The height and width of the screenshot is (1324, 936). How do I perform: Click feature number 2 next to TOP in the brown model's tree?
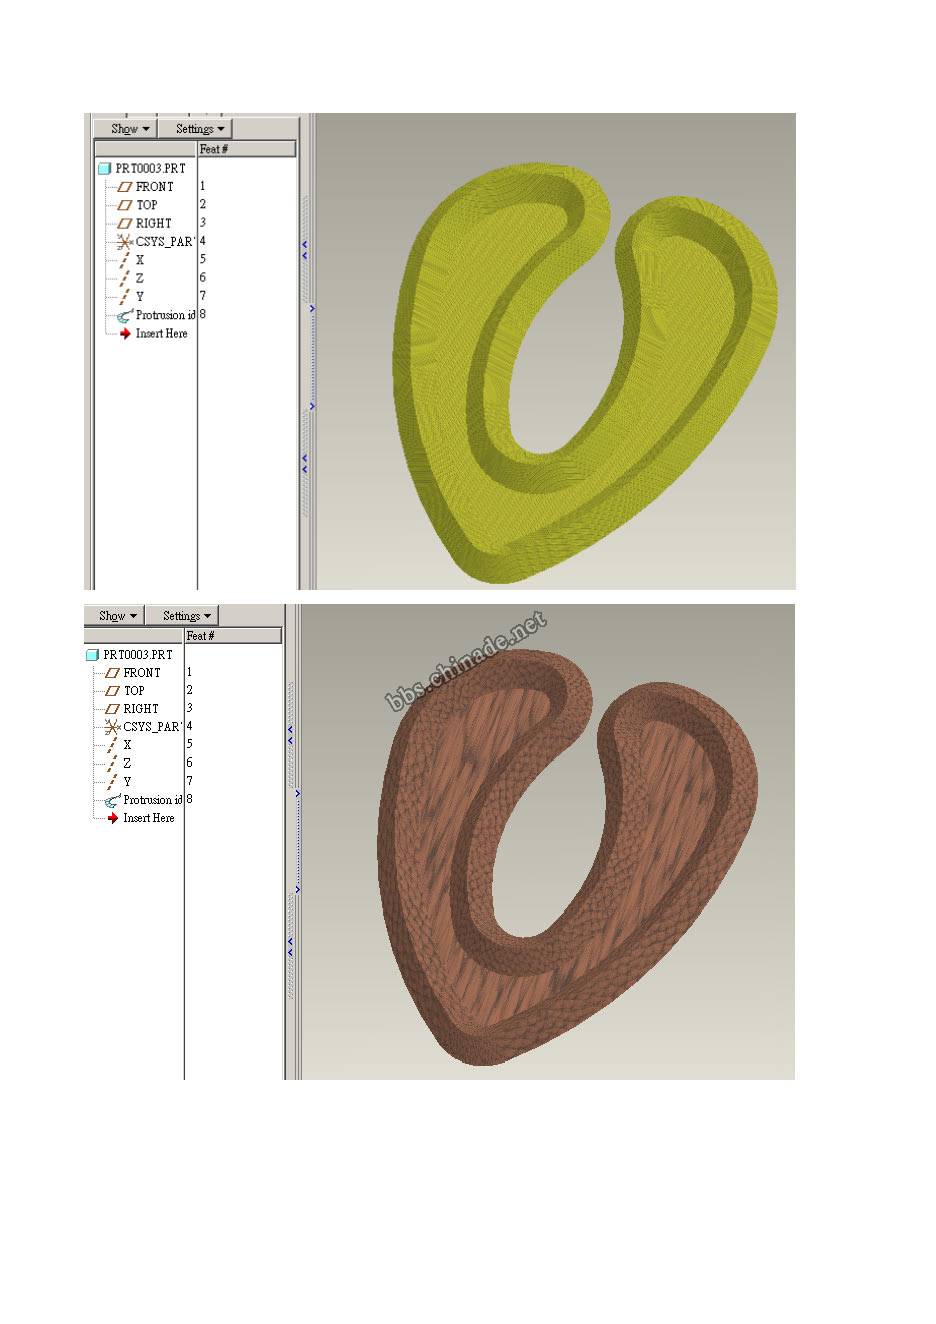click(x=190, y=690)
